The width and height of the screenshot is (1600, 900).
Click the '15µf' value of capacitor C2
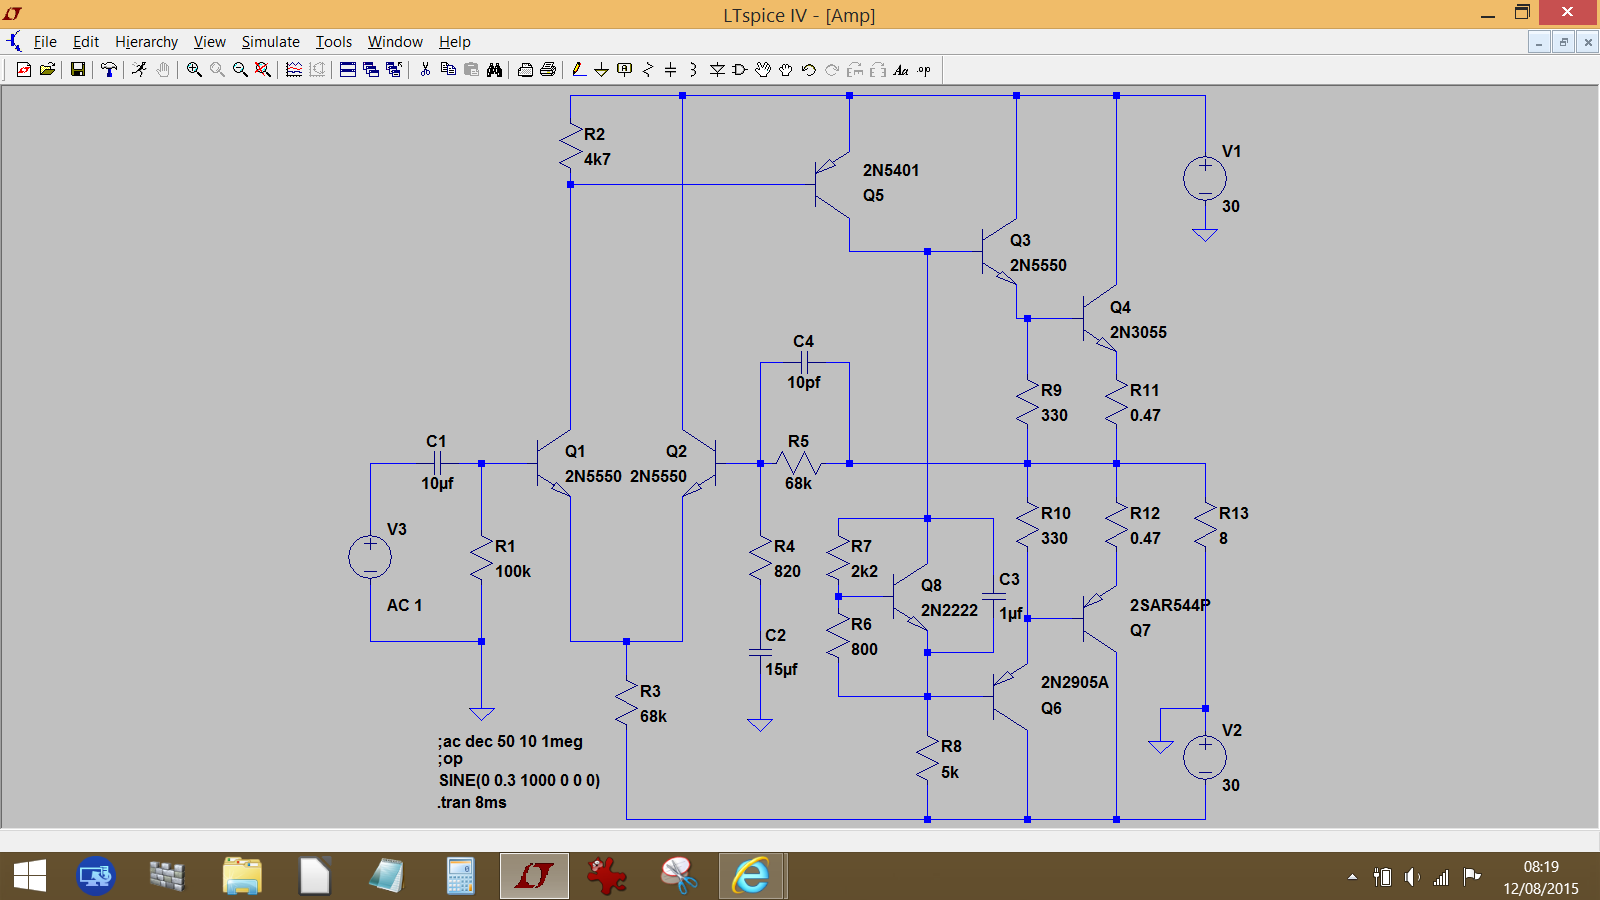click(781, 669)
